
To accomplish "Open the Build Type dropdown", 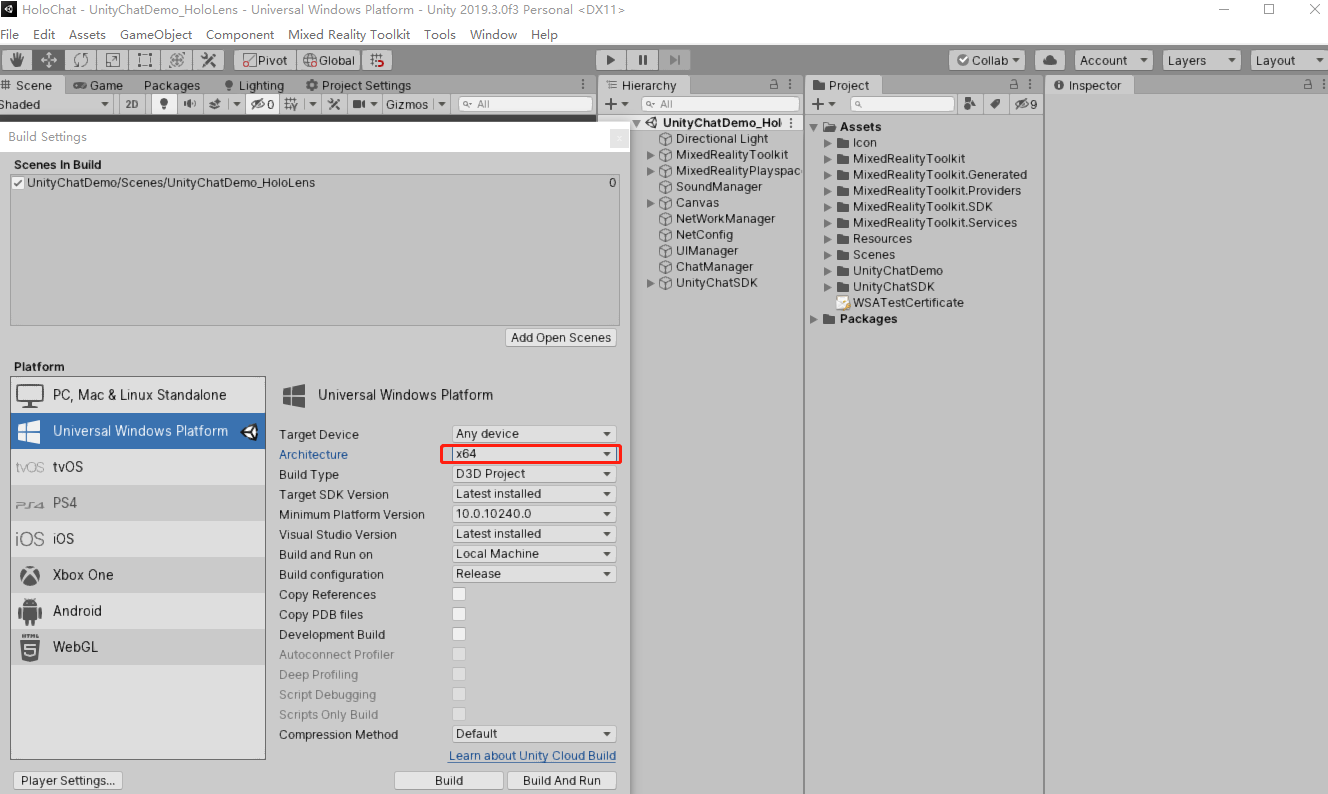I will pos(533,474).
